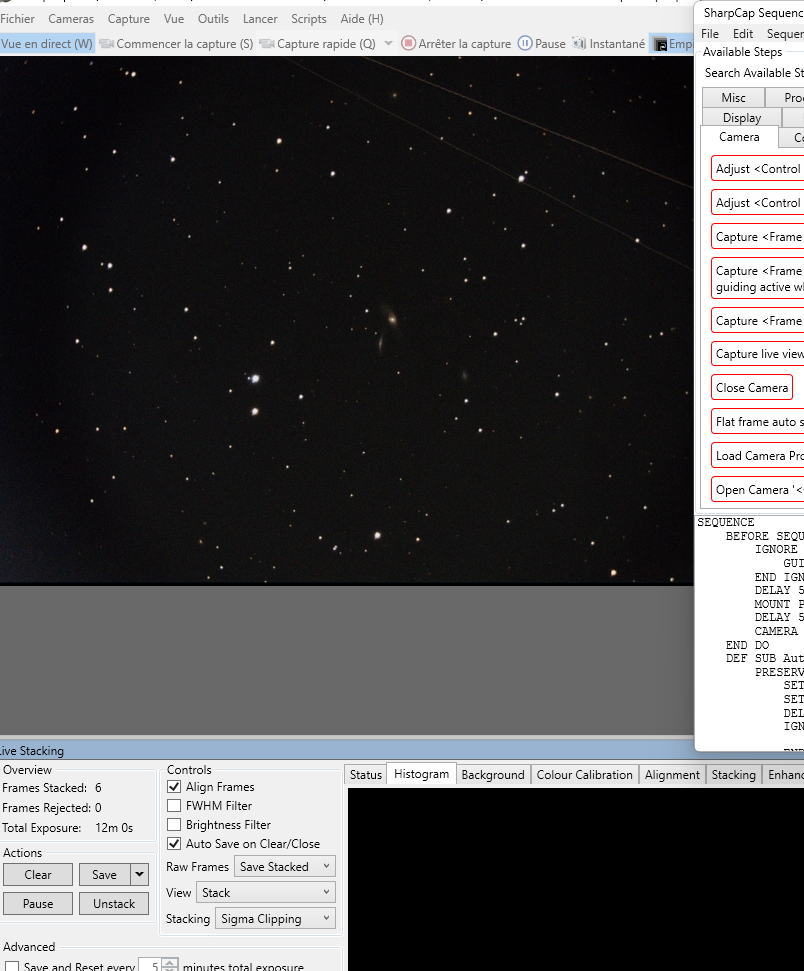Open the Capture rapide dropdown arrow

pos(388,44)
